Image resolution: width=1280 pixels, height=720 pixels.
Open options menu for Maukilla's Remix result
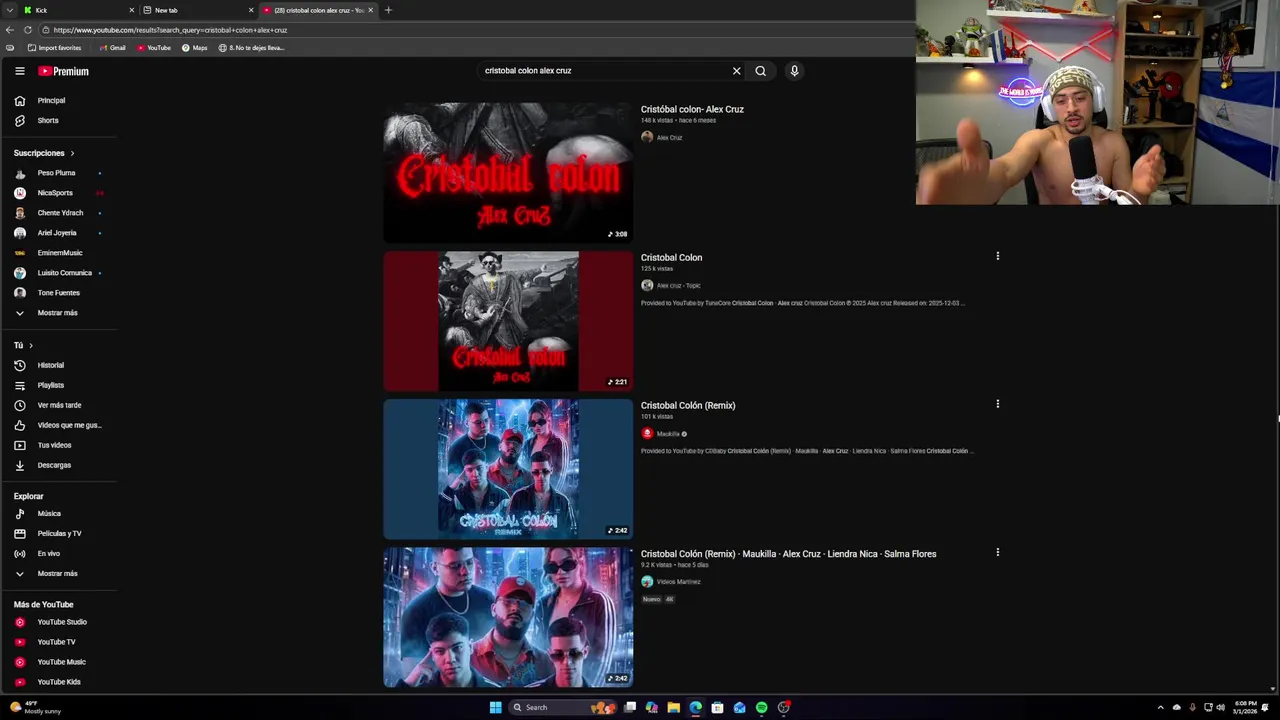click(997, 404)
